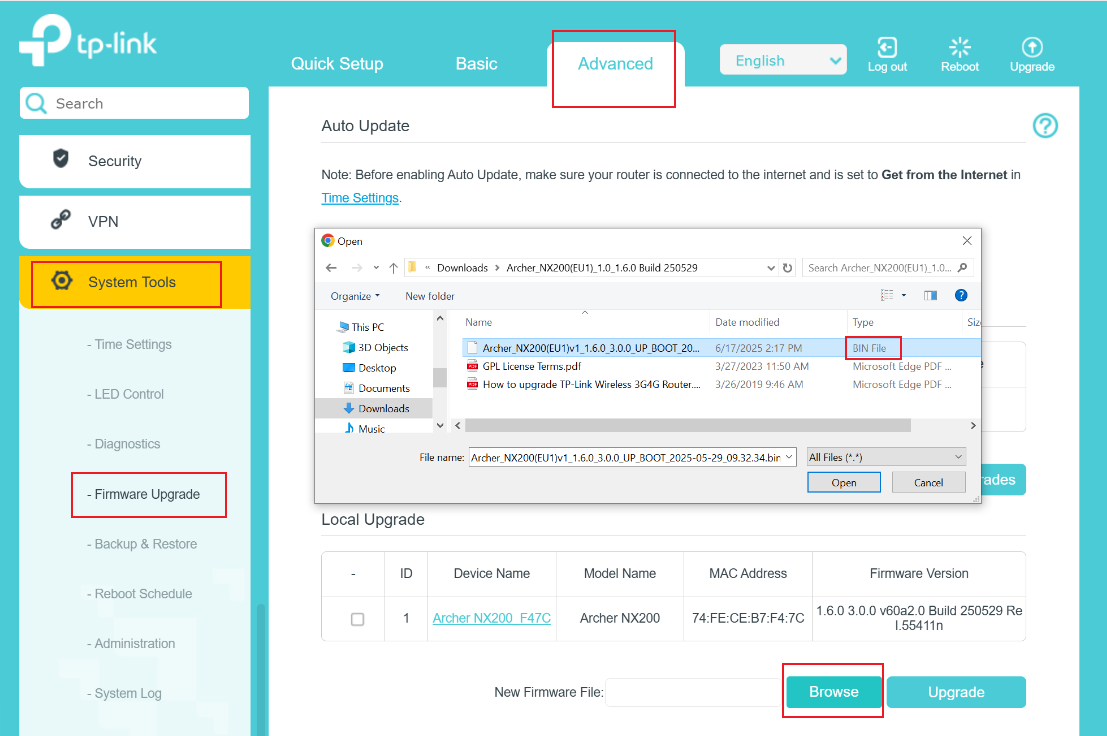Open the Time Settings link
Image resolution: width=1107 pixels, height=736 pixels.
pyautogui.click(x=360, y=197)
